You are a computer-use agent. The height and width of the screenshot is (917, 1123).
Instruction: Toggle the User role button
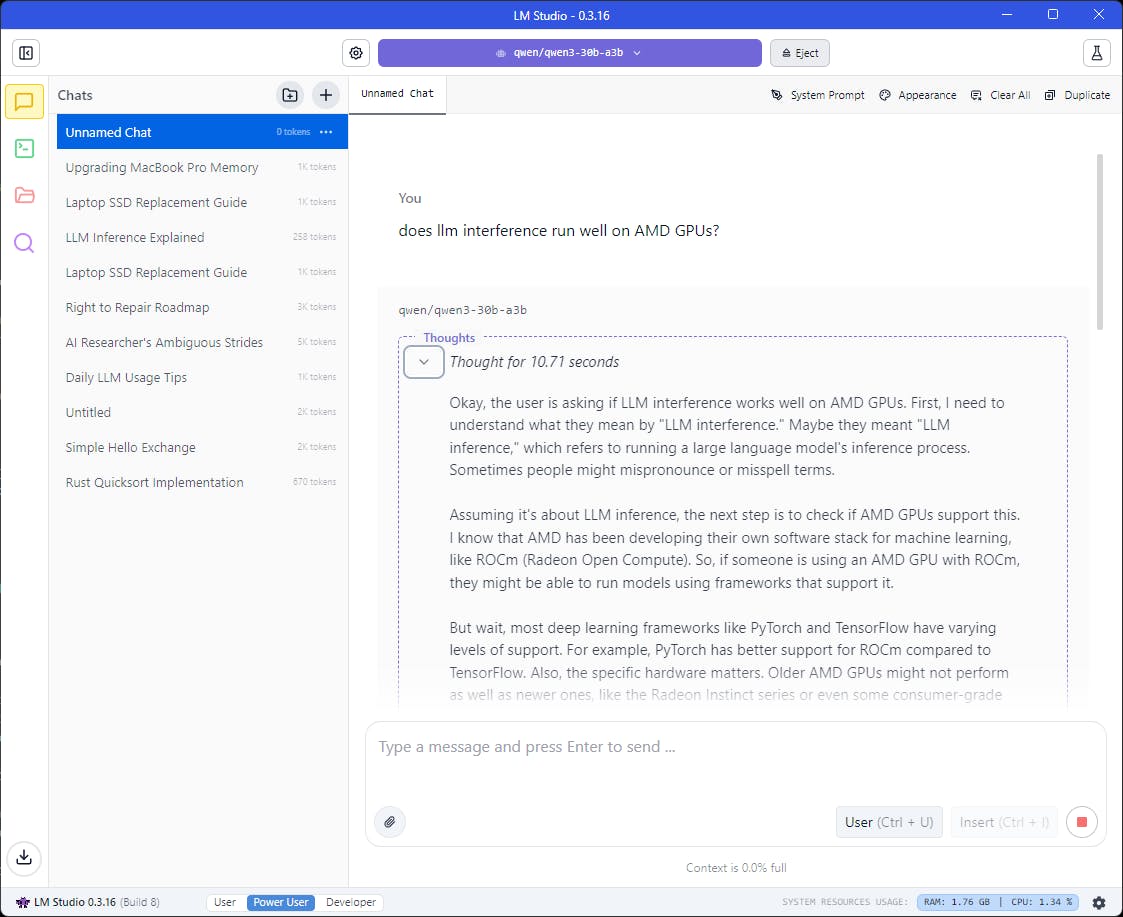(x=889, y=822)
